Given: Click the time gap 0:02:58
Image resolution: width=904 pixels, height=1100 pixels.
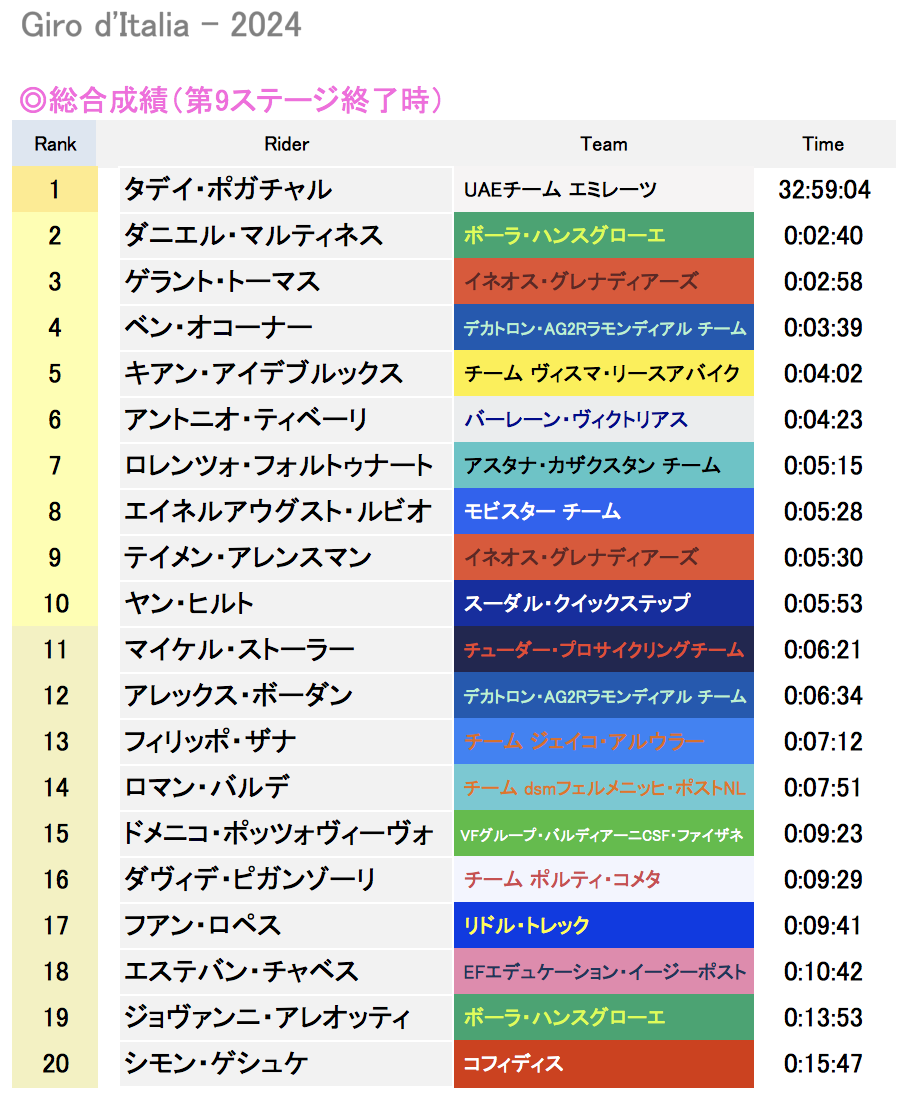Looking at the screenshot, I should [824, 281].
